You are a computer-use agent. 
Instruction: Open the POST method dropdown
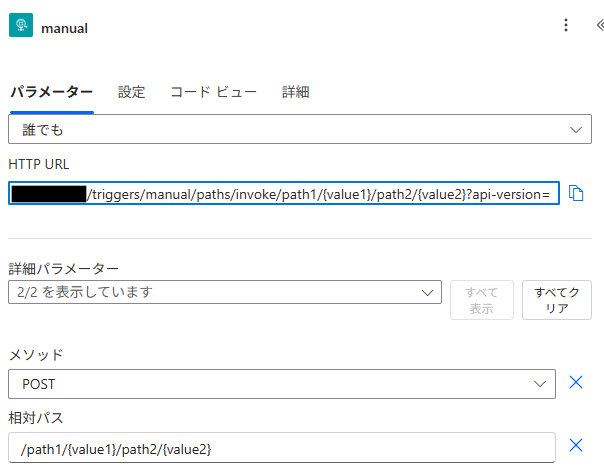[282, 383]
